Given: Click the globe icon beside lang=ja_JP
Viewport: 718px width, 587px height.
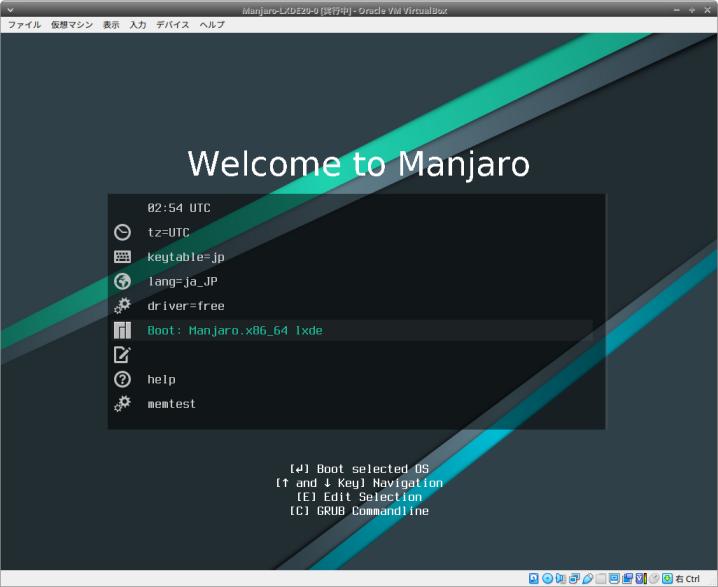Looking at the screenshot, I should (x=122, y=281).
